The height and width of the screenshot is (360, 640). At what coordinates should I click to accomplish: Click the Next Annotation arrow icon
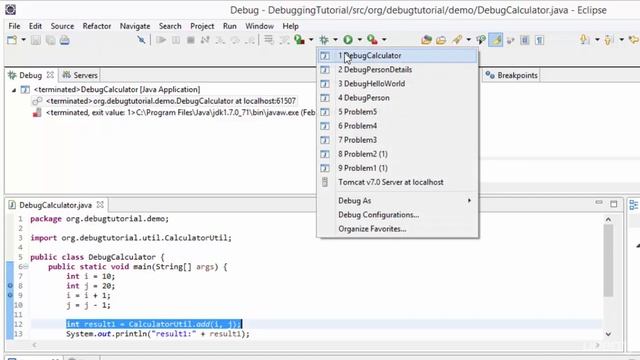[x=585, y=40]
